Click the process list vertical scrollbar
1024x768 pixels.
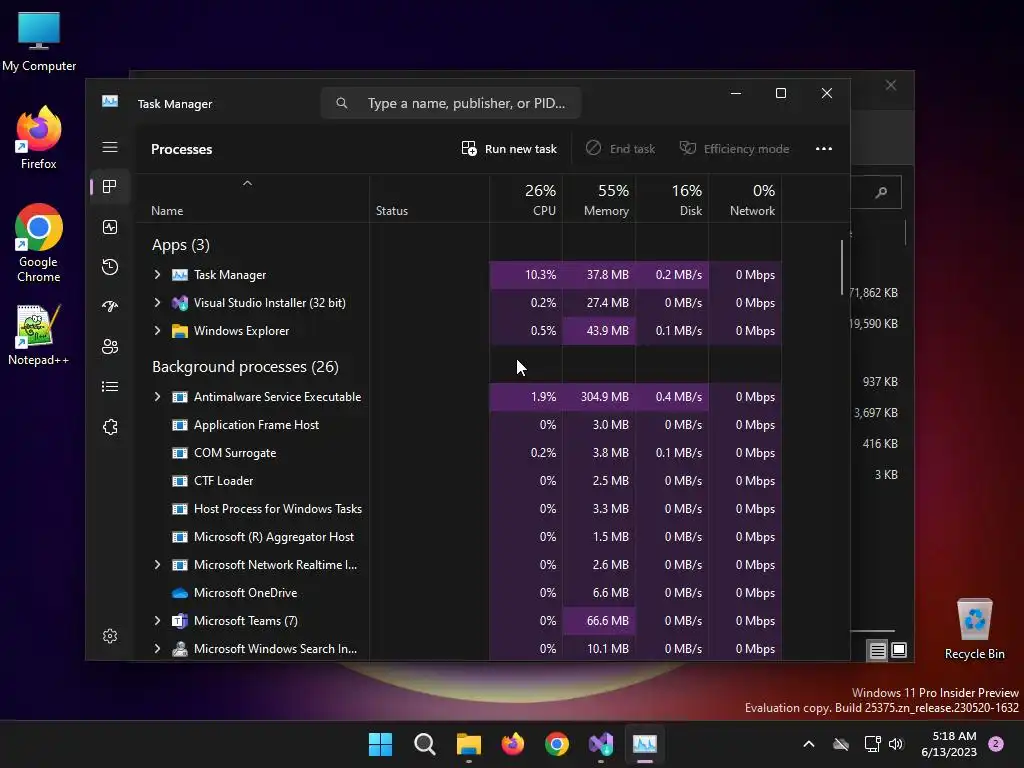842,268
